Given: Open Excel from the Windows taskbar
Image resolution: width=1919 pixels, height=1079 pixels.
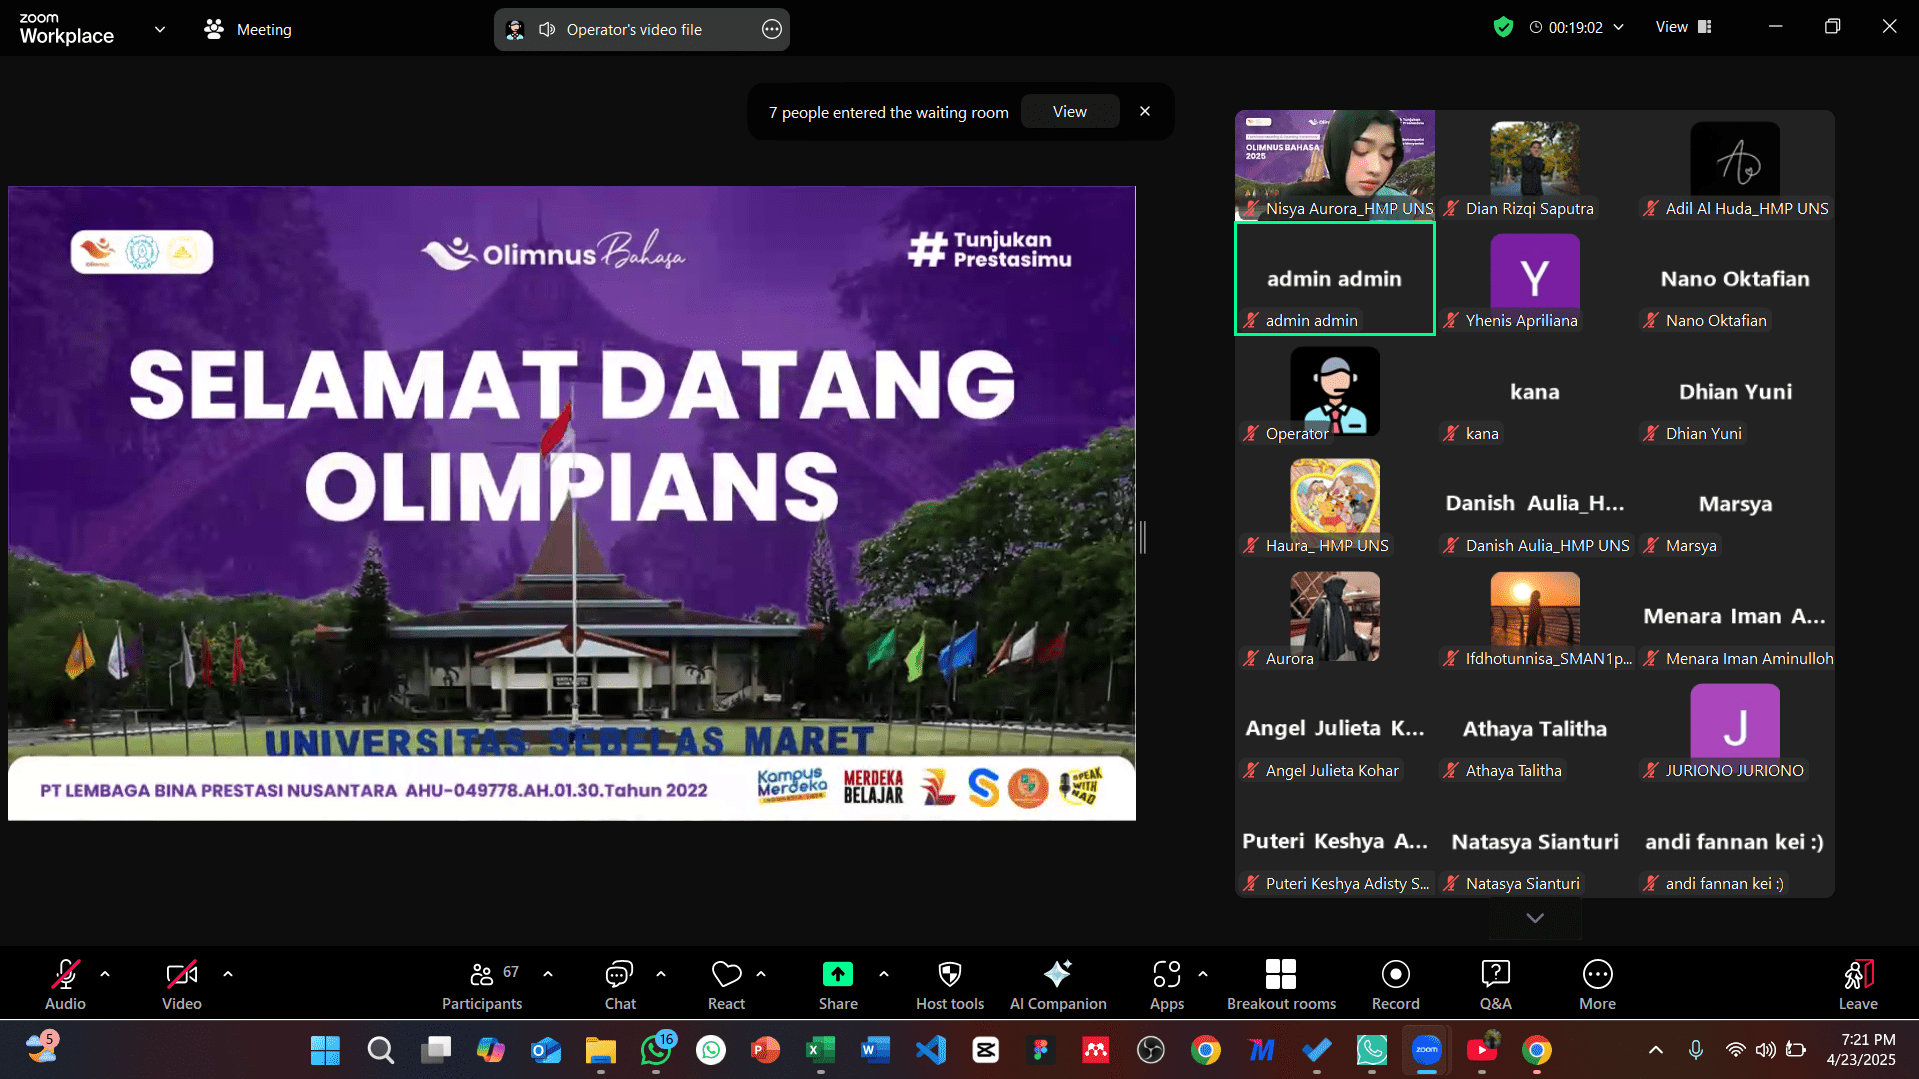Looking at the screenshot, I should coord(820,1050).
